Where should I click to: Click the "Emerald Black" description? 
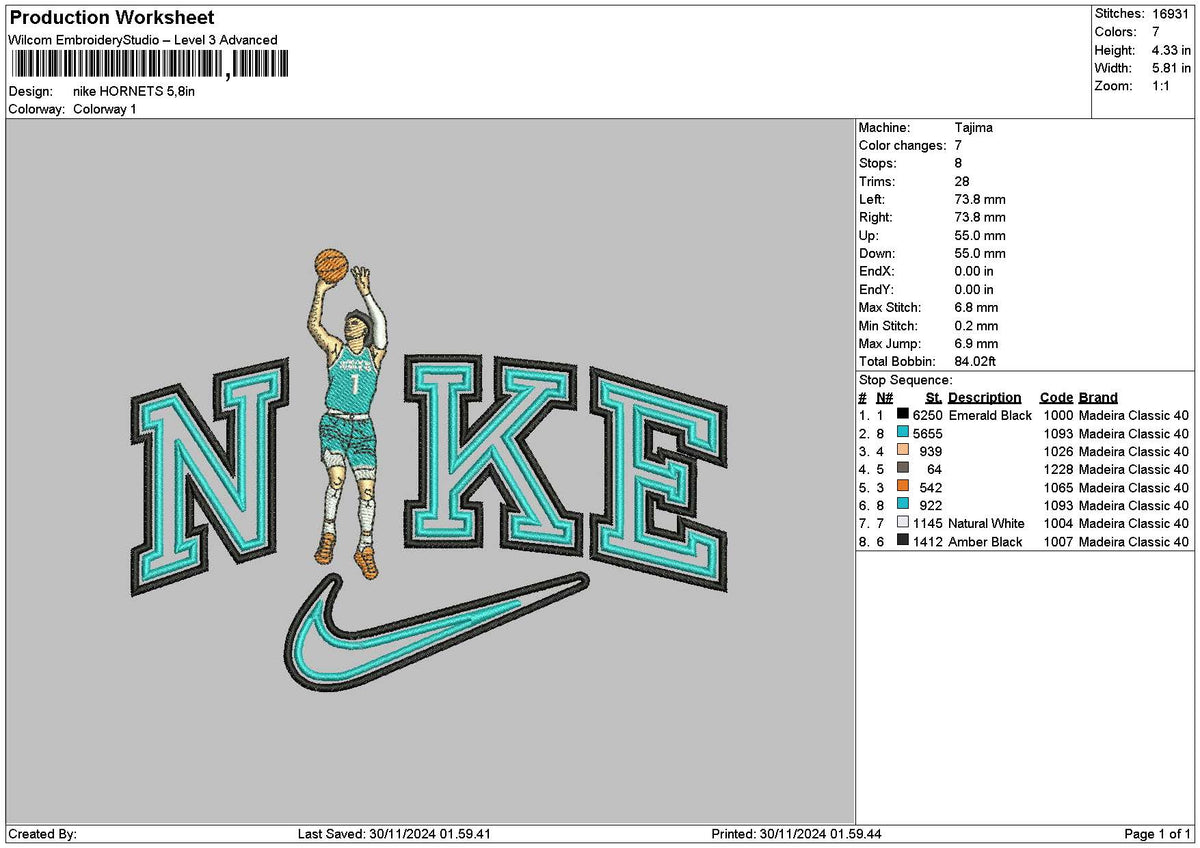click(990, 415)
